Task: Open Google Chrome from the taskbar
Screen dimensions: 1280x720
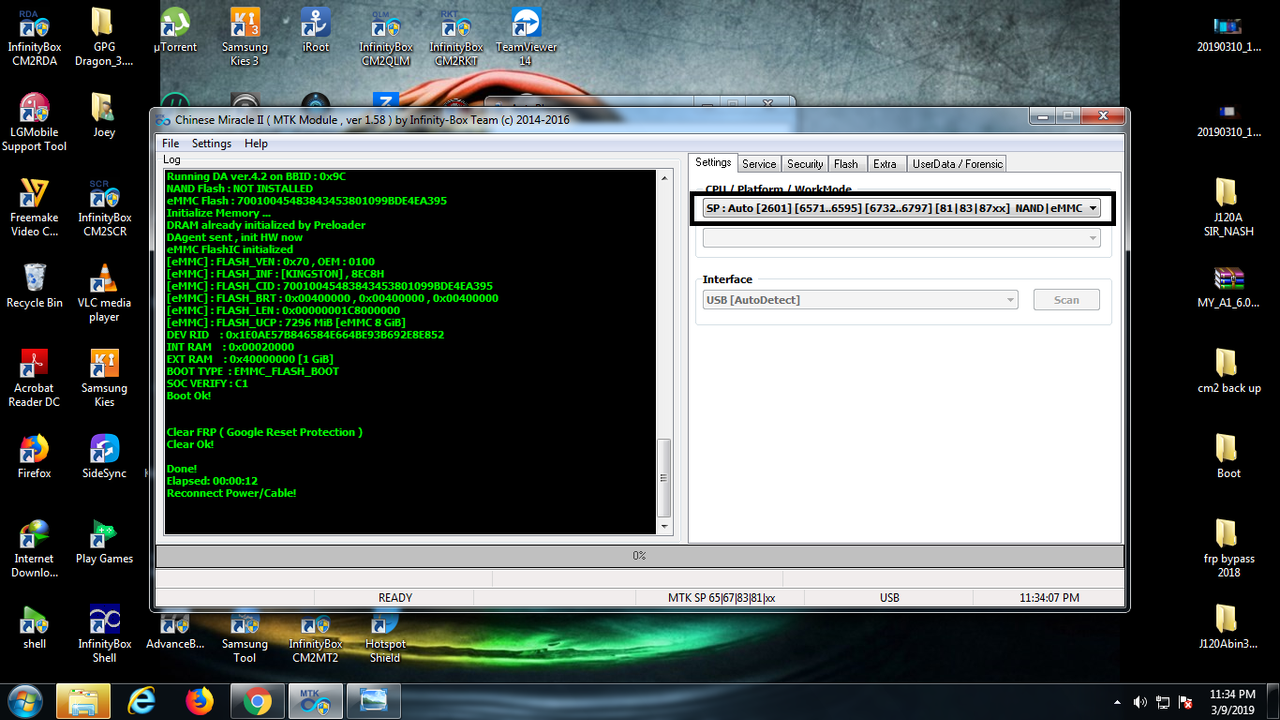Action: (257, 701)
